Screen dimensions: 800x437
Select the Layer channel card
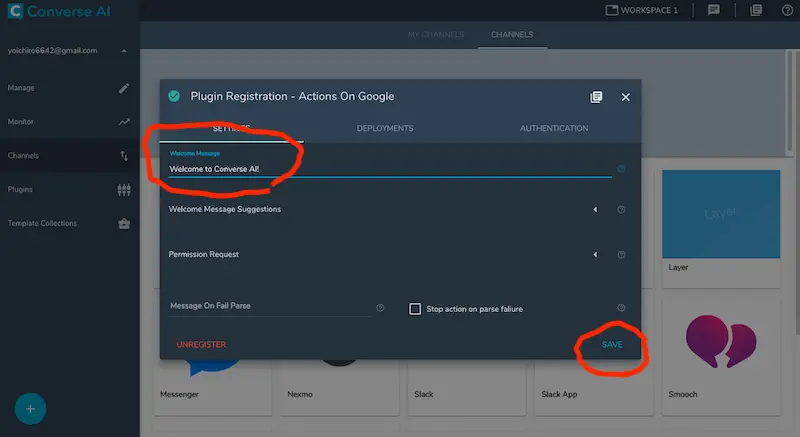(x=721, y=229)
